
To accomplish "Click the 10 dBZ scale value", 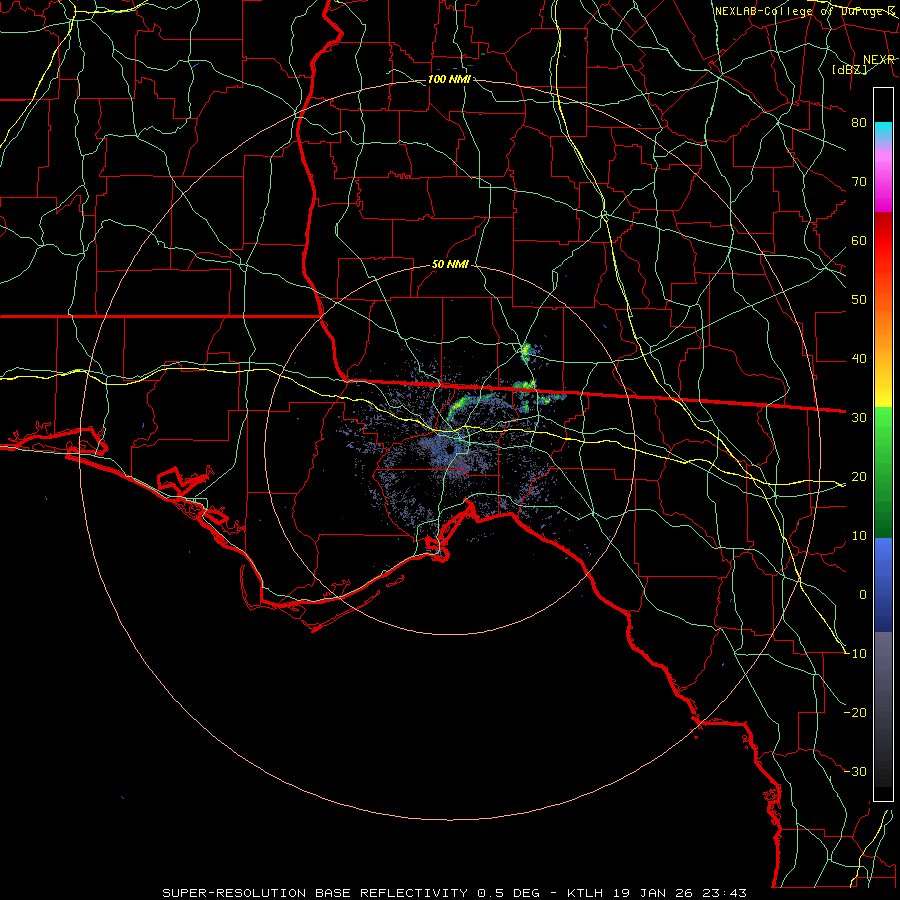I will 859,536.
